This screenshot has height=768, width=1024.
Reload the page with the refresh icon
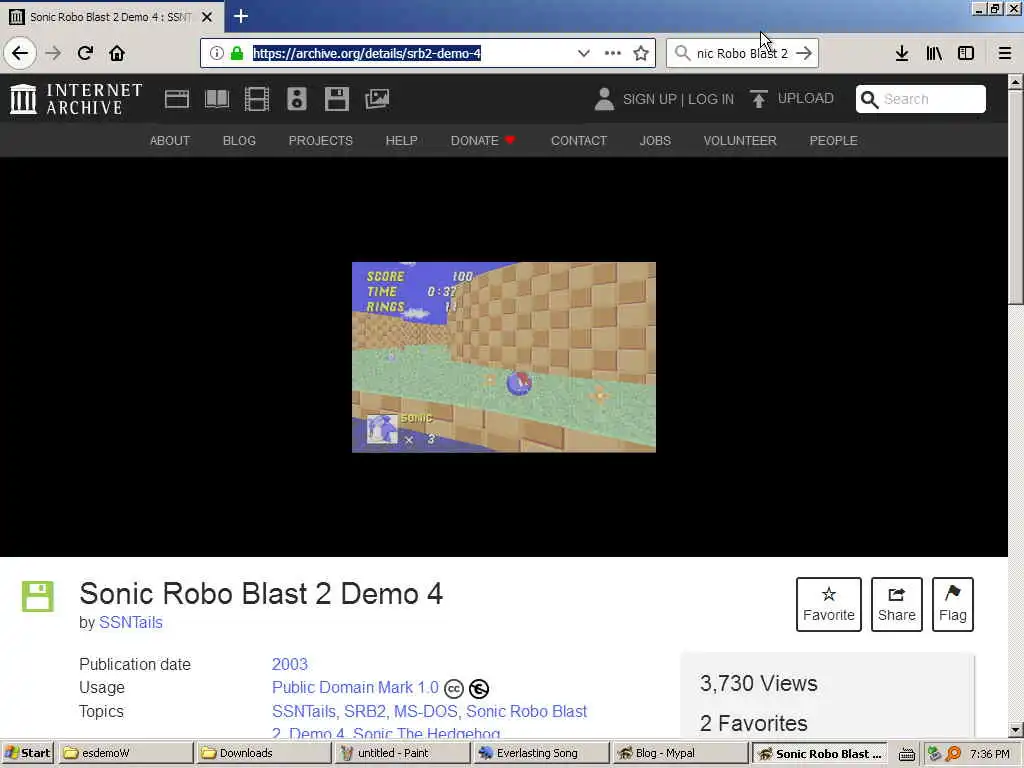pyautogui.click(x=85, y=53)
